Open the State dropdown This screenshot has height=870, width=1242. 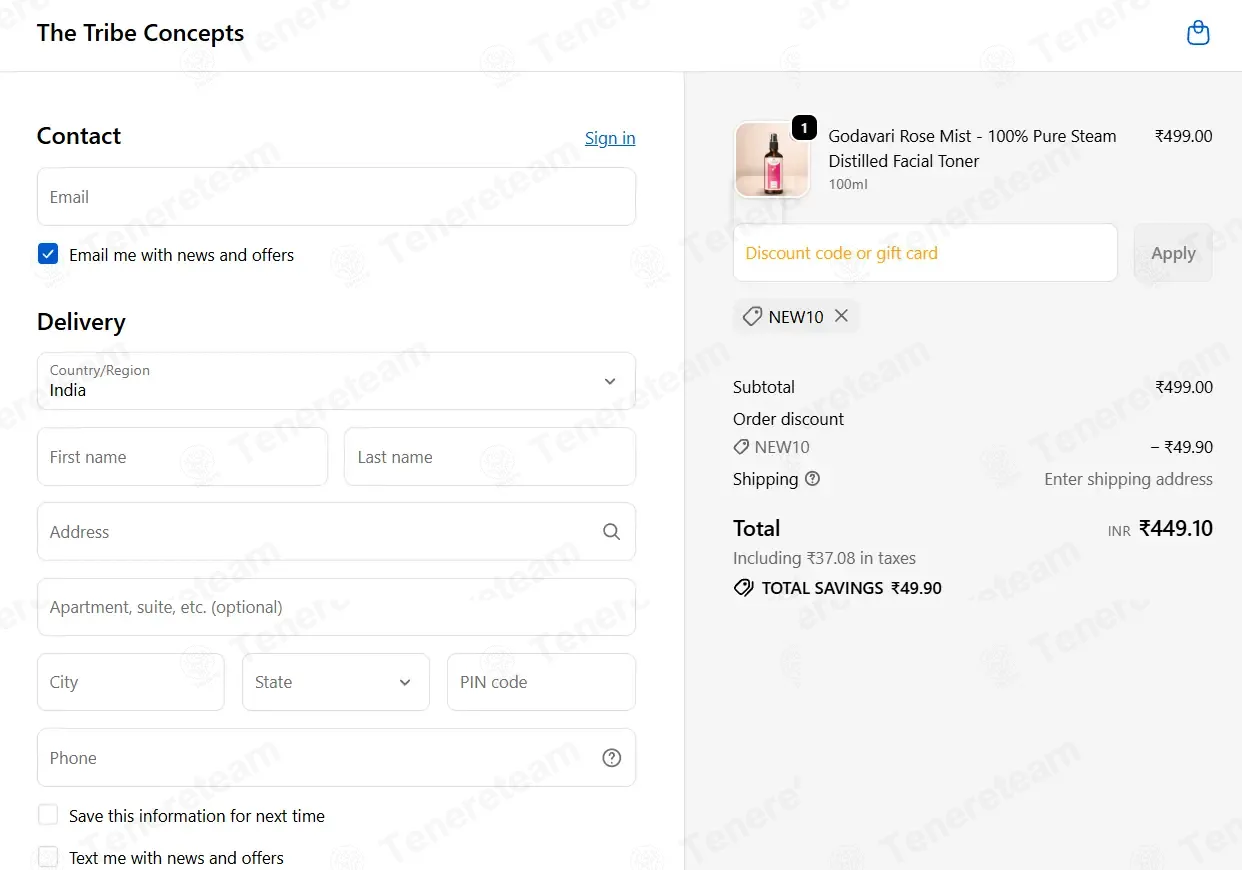point(336,682)
